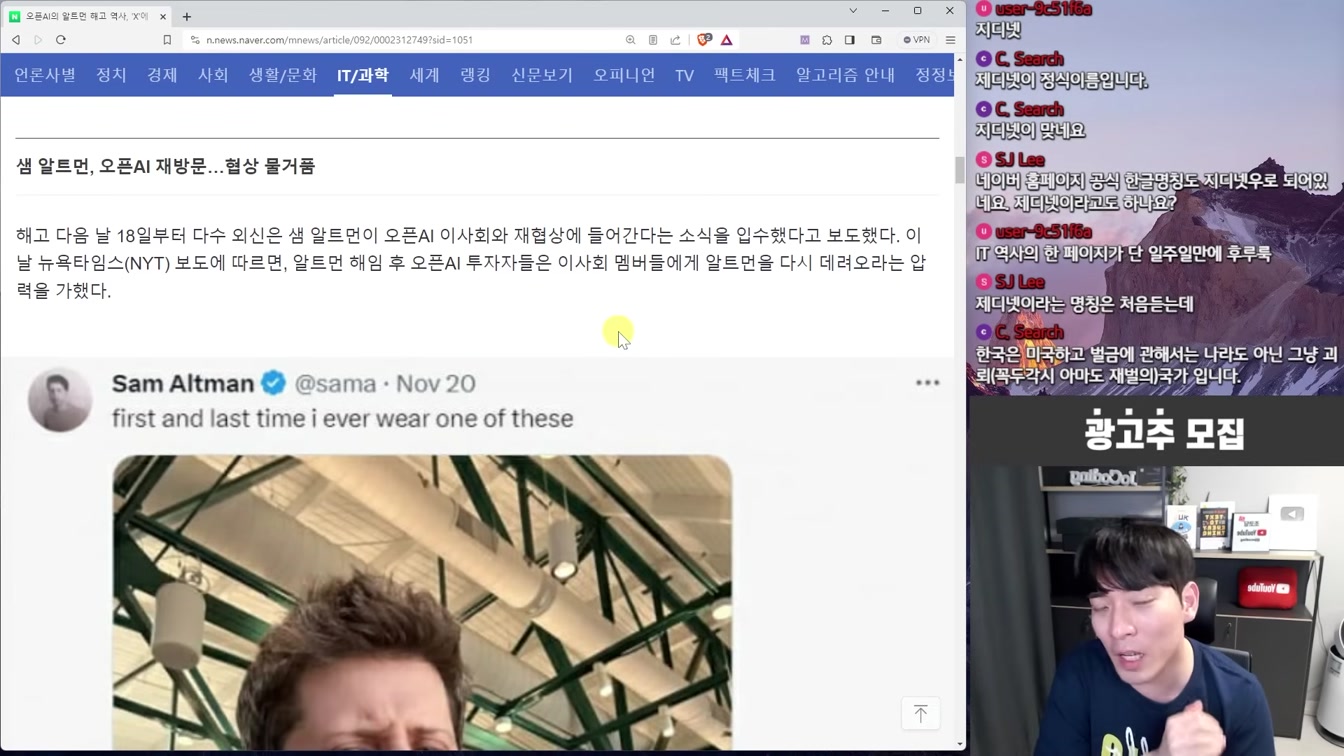Open 알고리즘 안내 menu item

(x=845, y=75)
